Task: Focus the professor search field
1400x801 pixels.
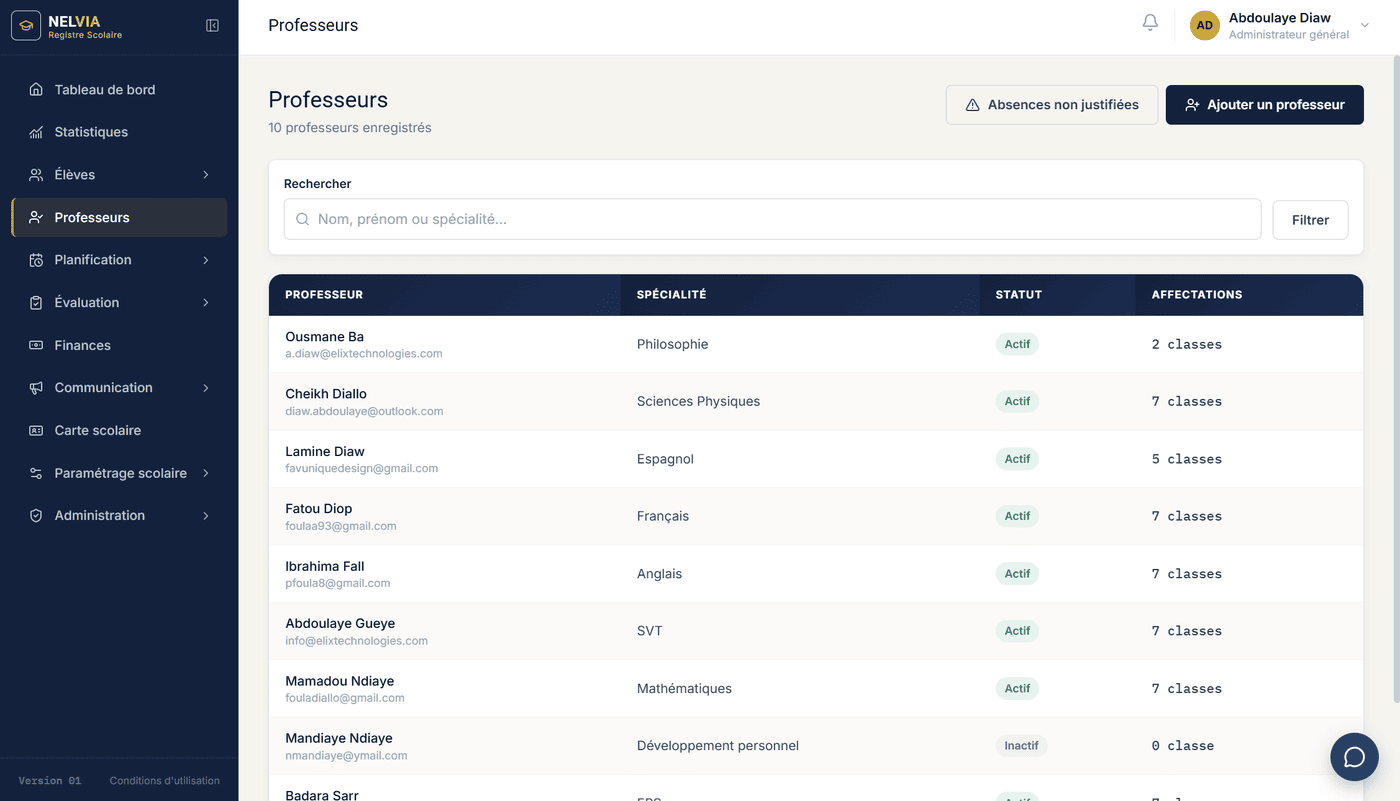Action: point(772,219)
